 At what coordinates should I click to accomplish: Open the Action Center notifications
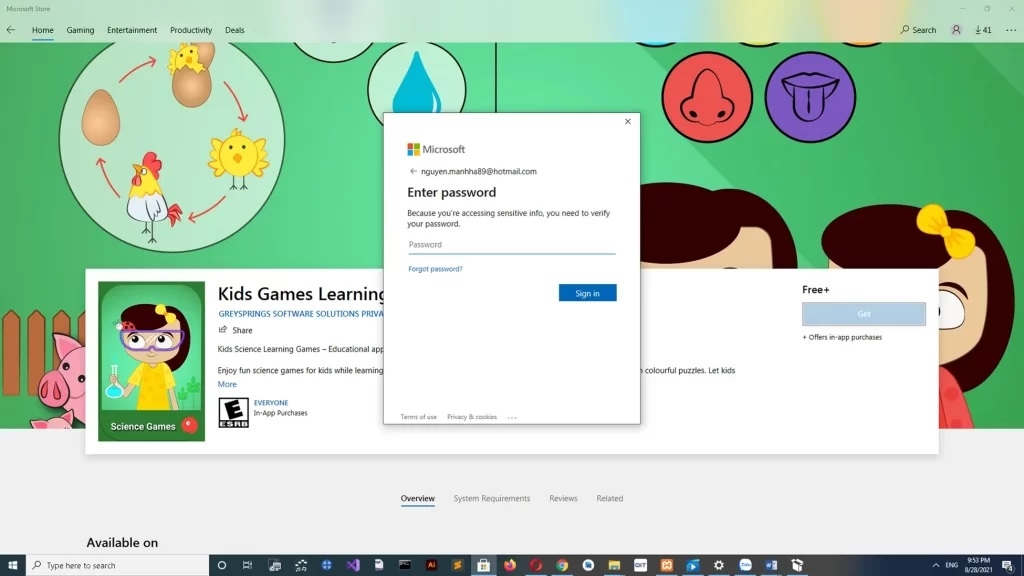[1008, 565]
